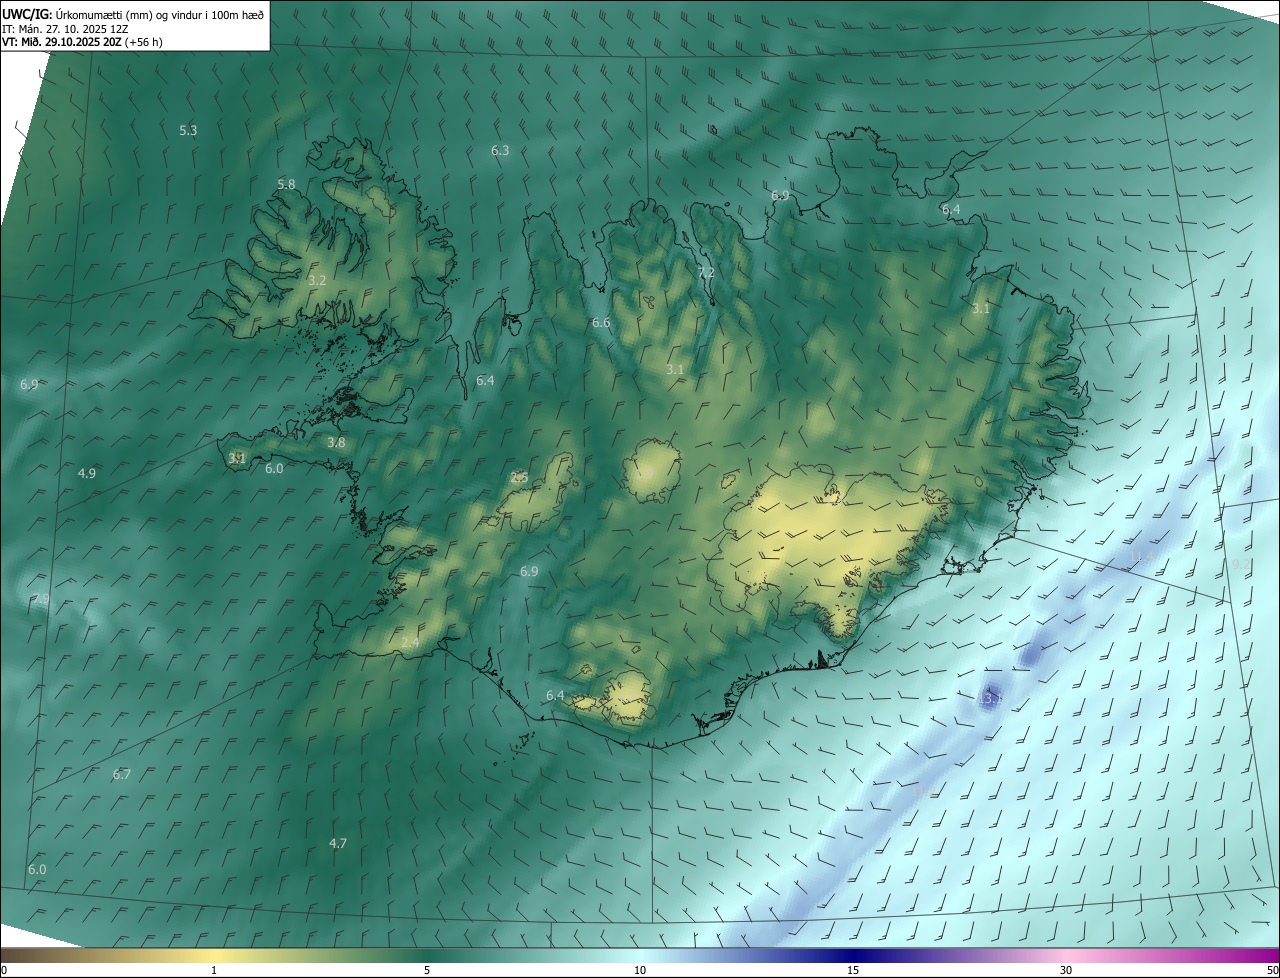Image resolution: width=1280 pixels, height=978 pixels.
Task: Select the 3.8 value label on the map
Action: (336, 442)
